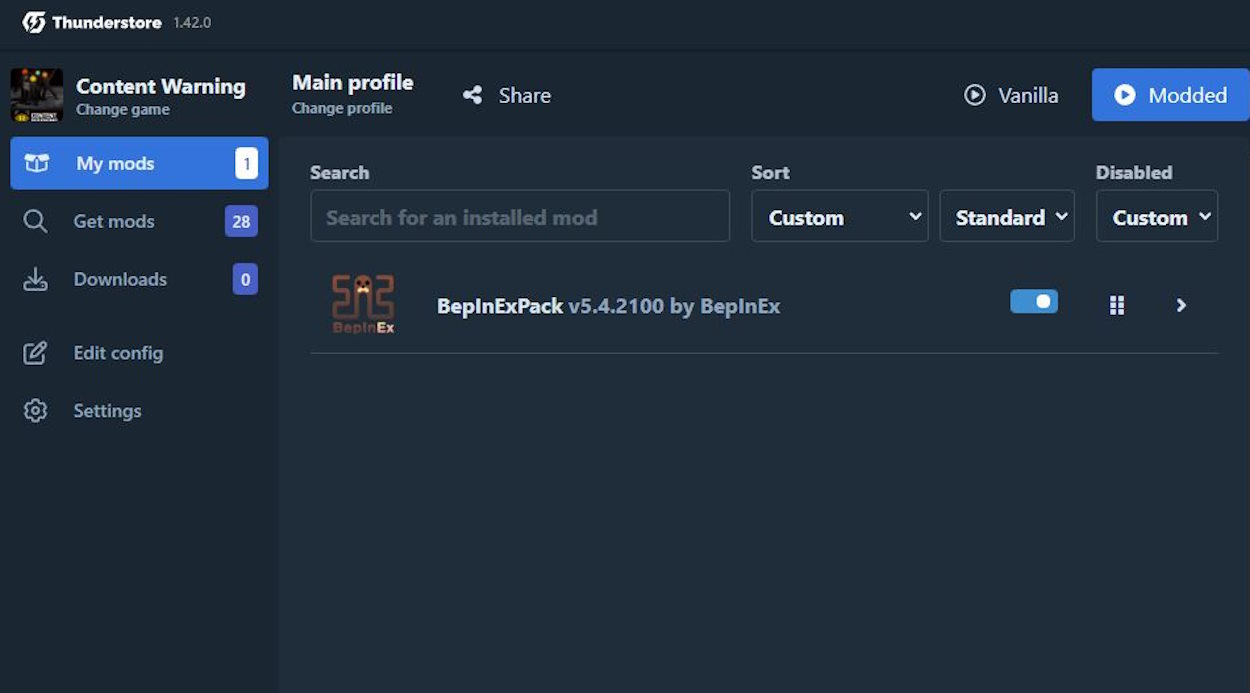Image resolution: width=1250 pixels, height=693 pixels.
Task: Click the Downloads sidebar icon
Action: point(36,279)
